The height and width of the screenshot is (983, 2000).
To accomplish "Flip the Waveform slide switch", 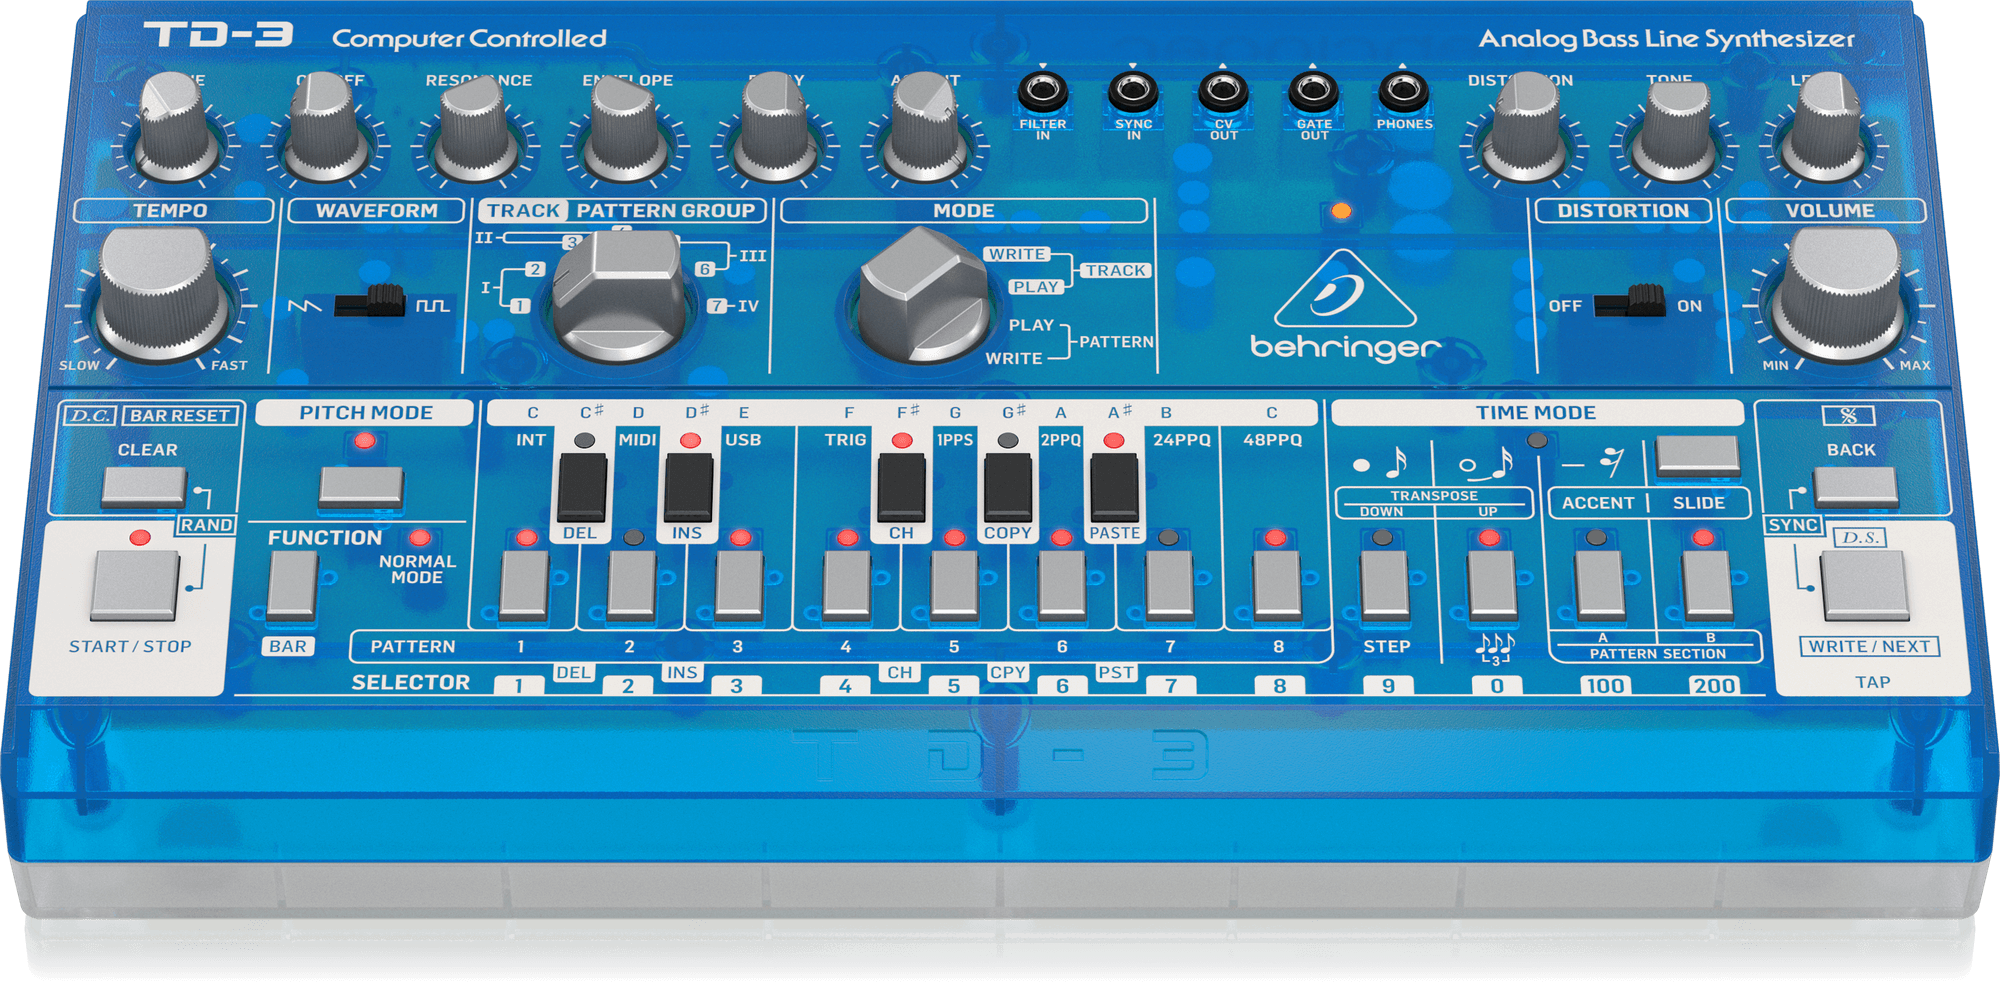I will 370,301.
